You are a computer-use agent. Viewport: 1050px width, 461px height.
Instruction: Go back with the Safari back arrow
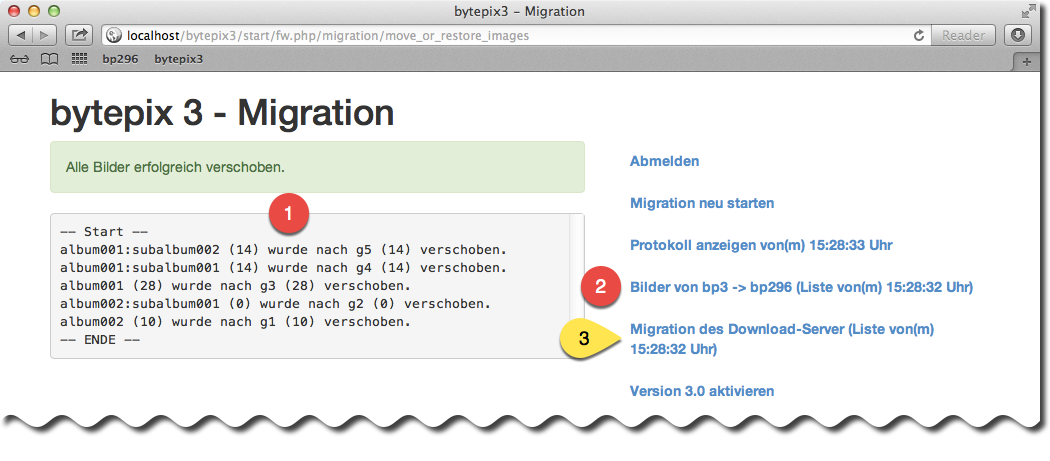point(21,35)
